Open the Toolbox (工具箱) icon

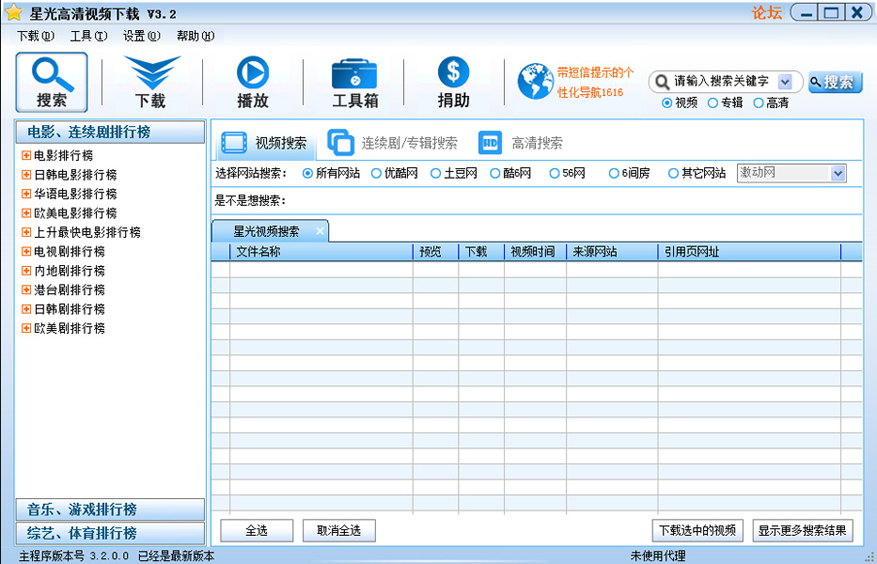pos(355,82)
